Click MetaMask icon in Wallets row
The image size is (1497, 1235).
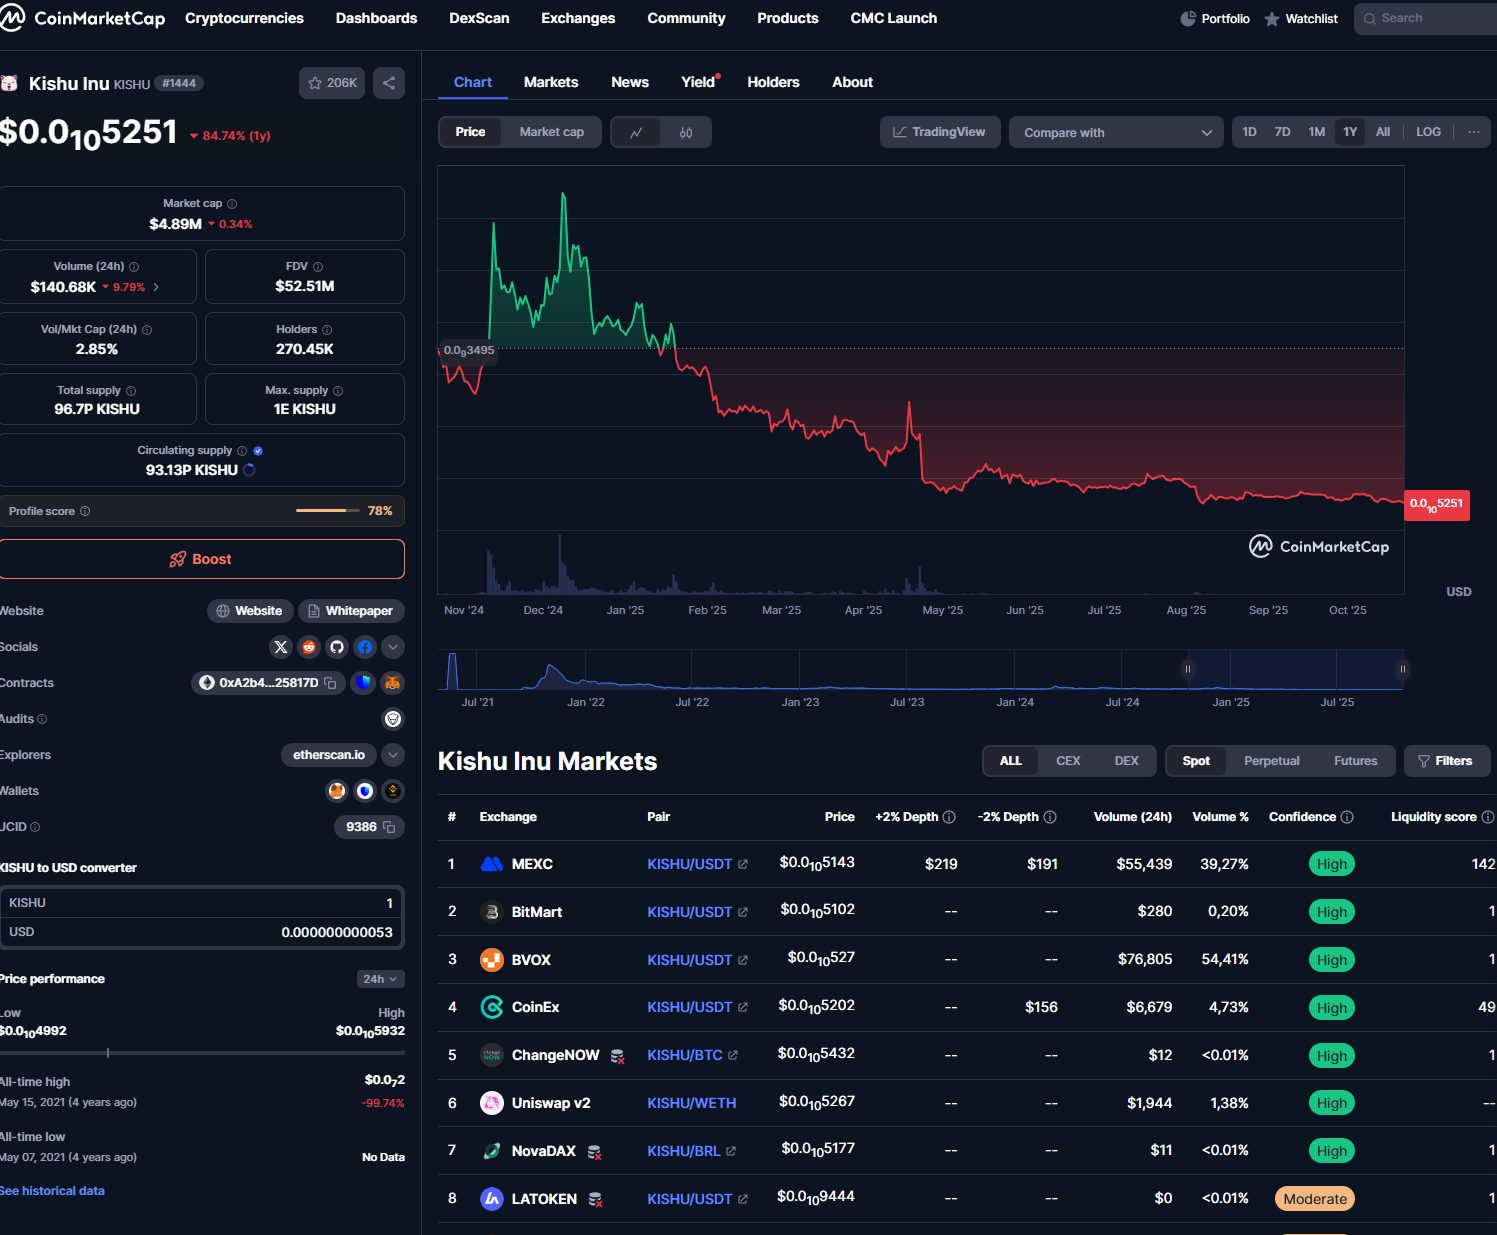click(x=337, y=791)
